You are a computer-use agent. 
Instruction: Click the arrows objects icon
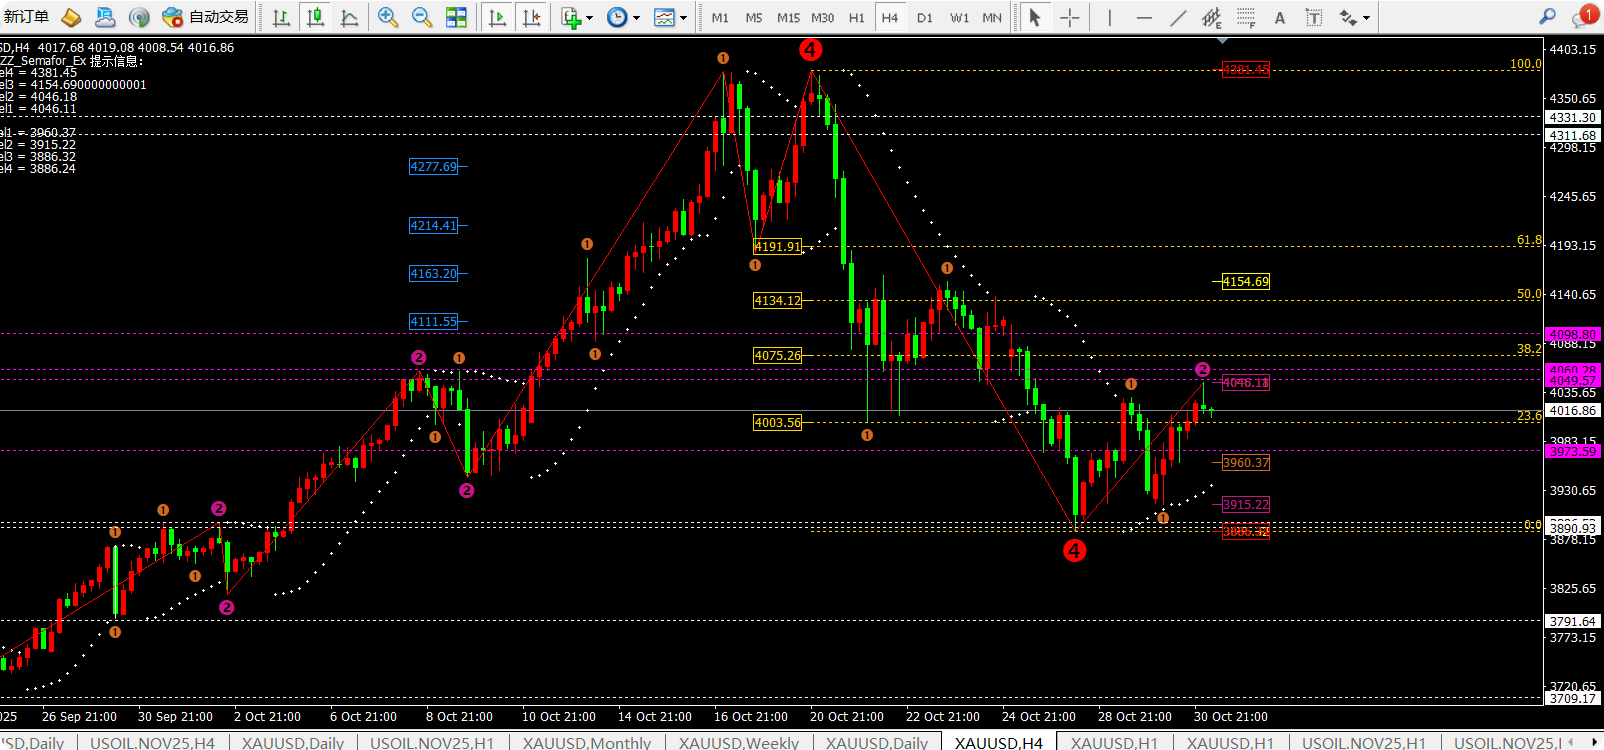pos(1349,17)
